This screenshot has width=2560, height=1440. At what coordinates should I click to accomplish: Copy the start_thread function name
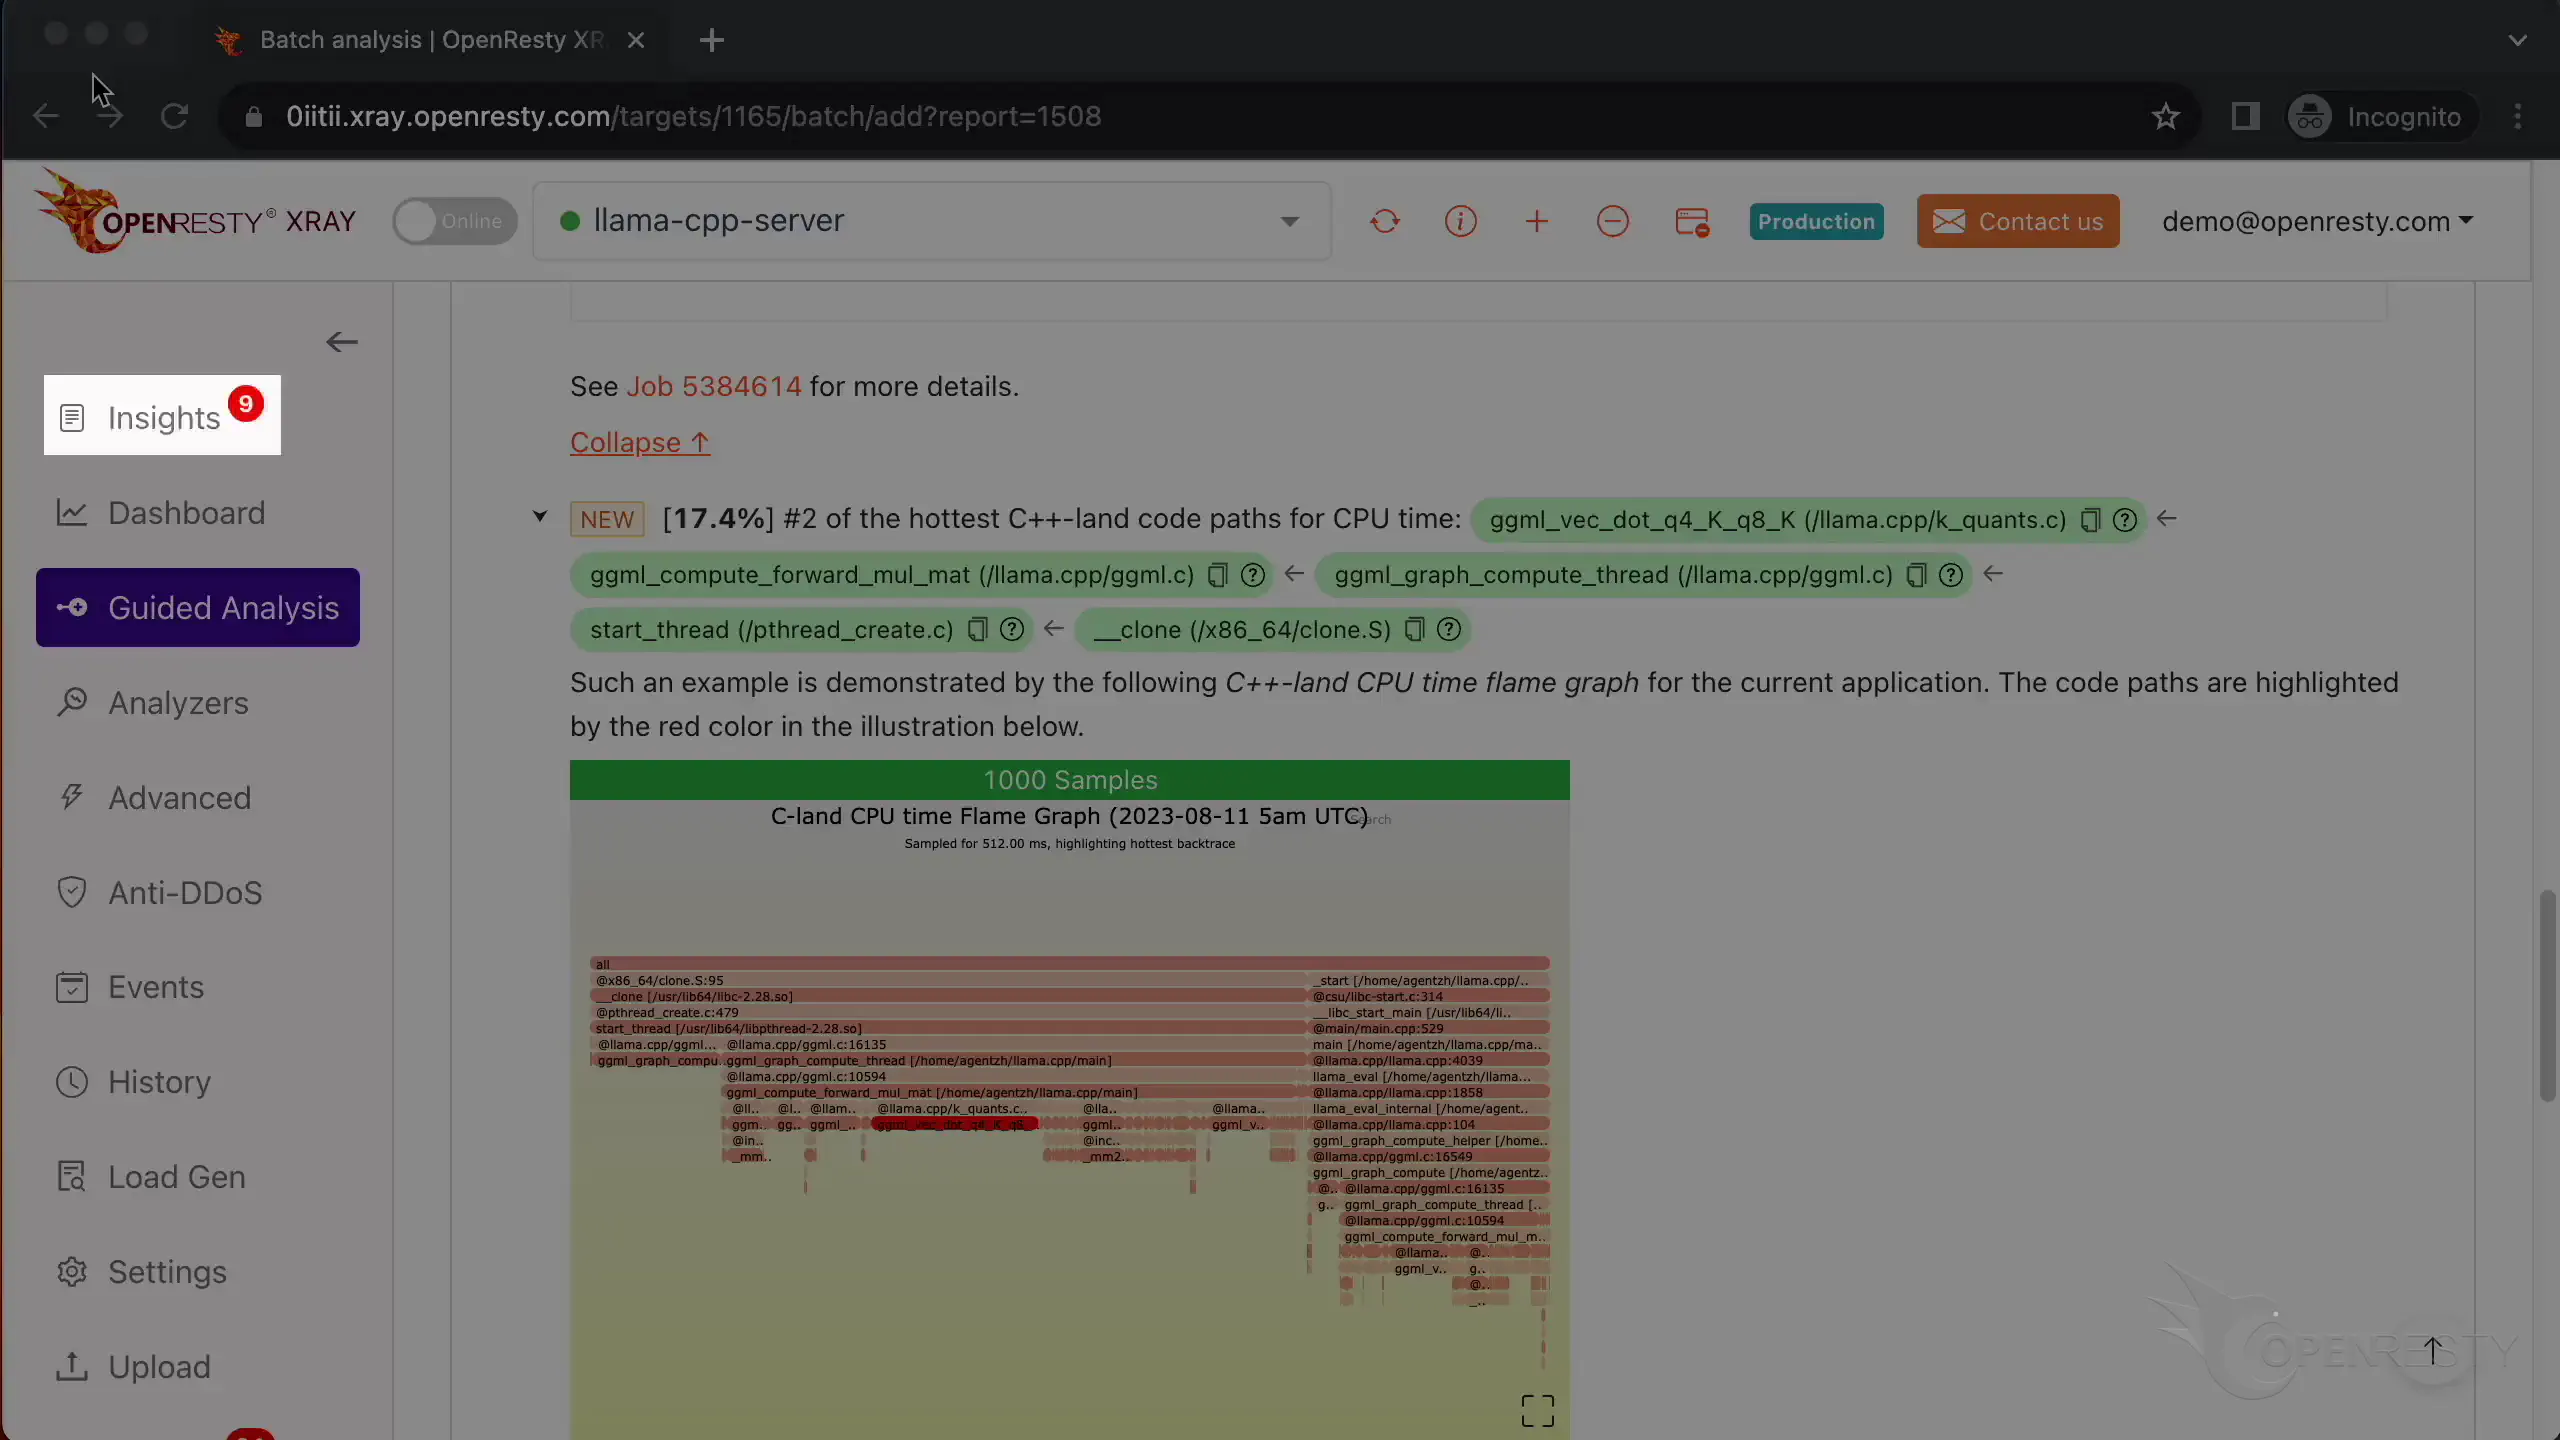[x=978, y=630]
